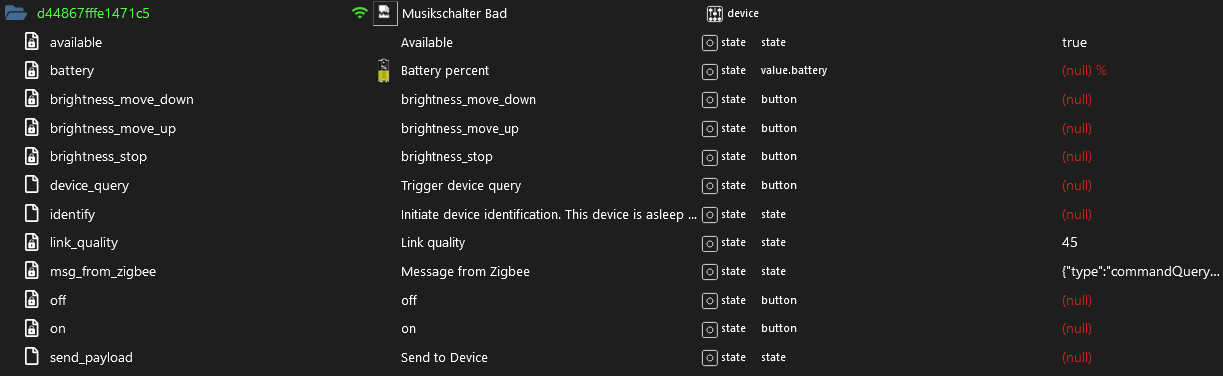Click the Trigger device query name

(x=461, y=185)
